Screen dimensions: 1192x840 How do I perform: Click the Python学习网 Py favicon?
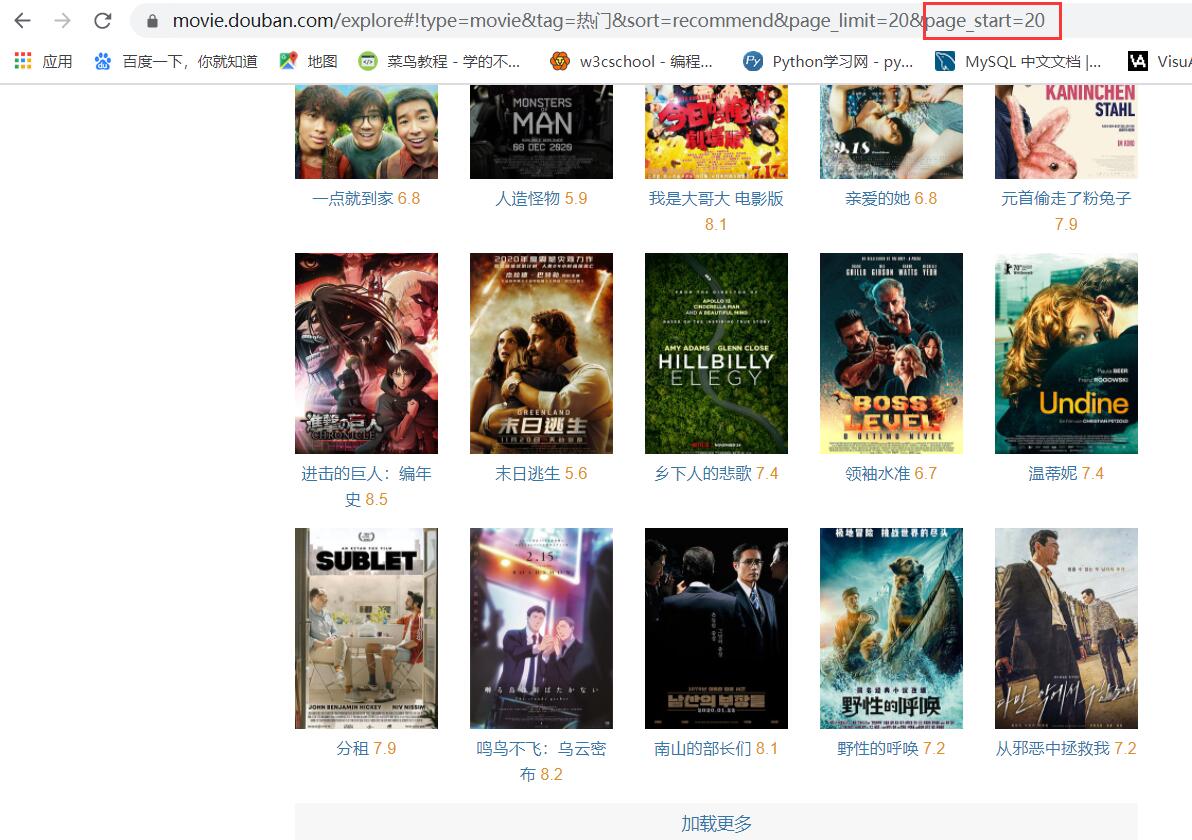[x=753, y=62]
